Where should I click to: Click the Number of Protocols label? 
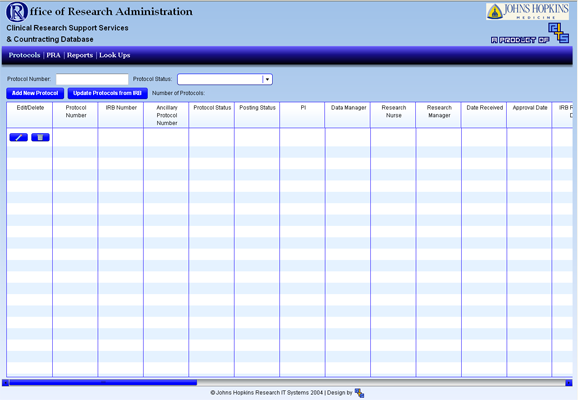[x=178, y=93]
